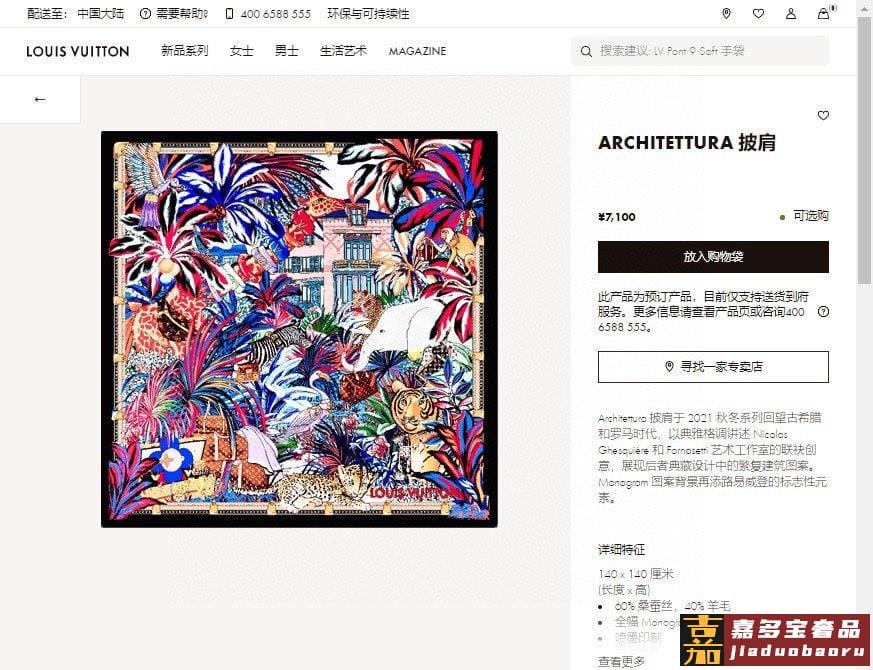Click the help question mark icon in top bar
873x670 pixels.
click(145, 14)
